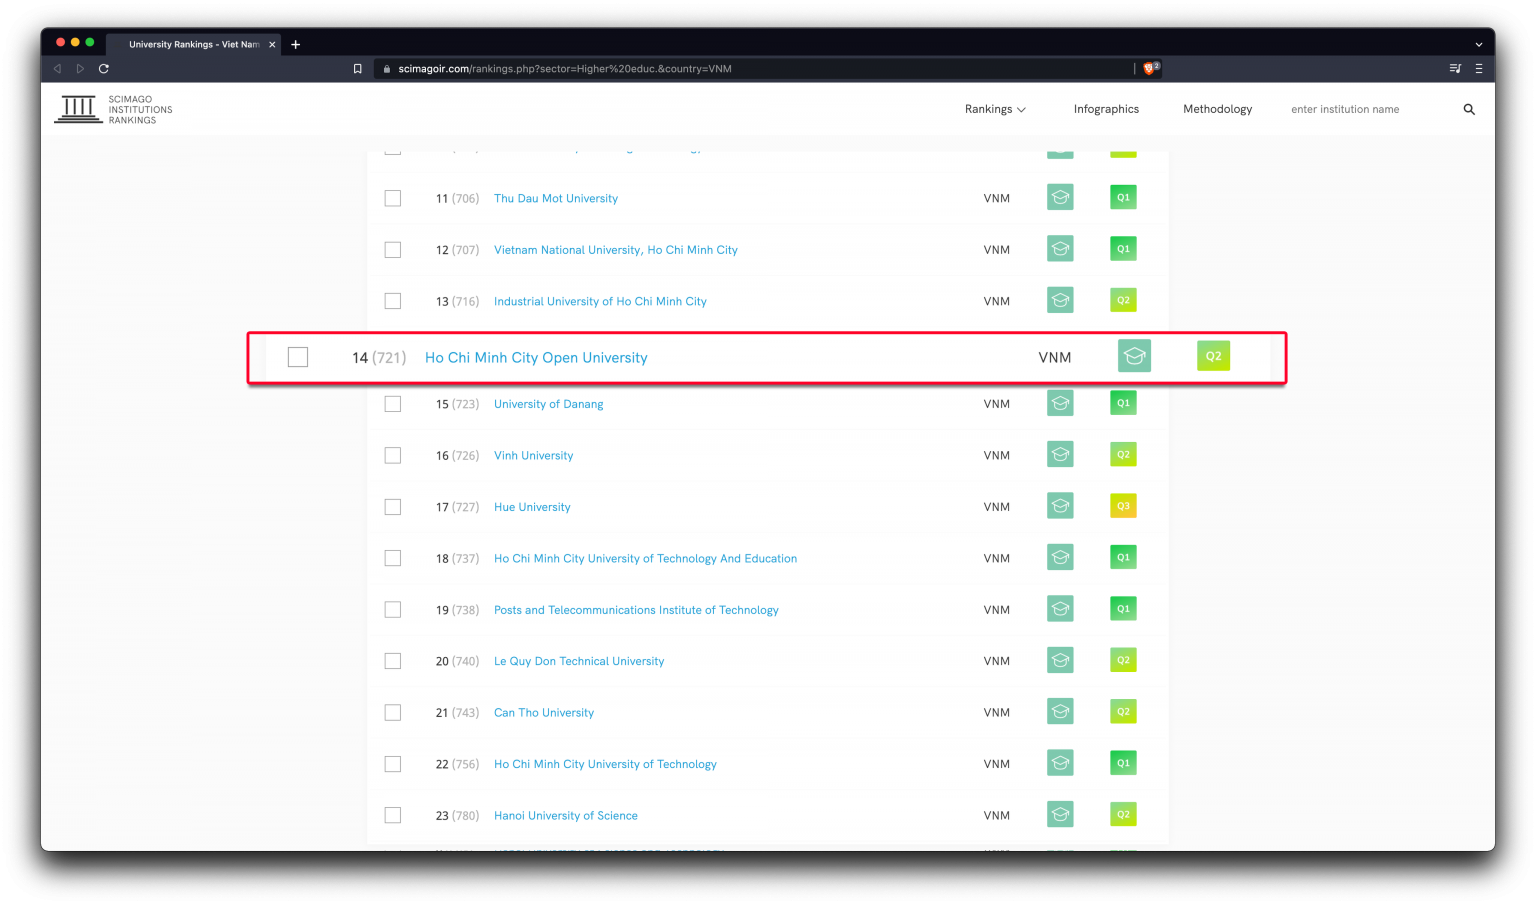Viewport: 1536px width, 905px height.
Task: Tick checkbox for Thu Dau Mot University
Action: (393, 198)
